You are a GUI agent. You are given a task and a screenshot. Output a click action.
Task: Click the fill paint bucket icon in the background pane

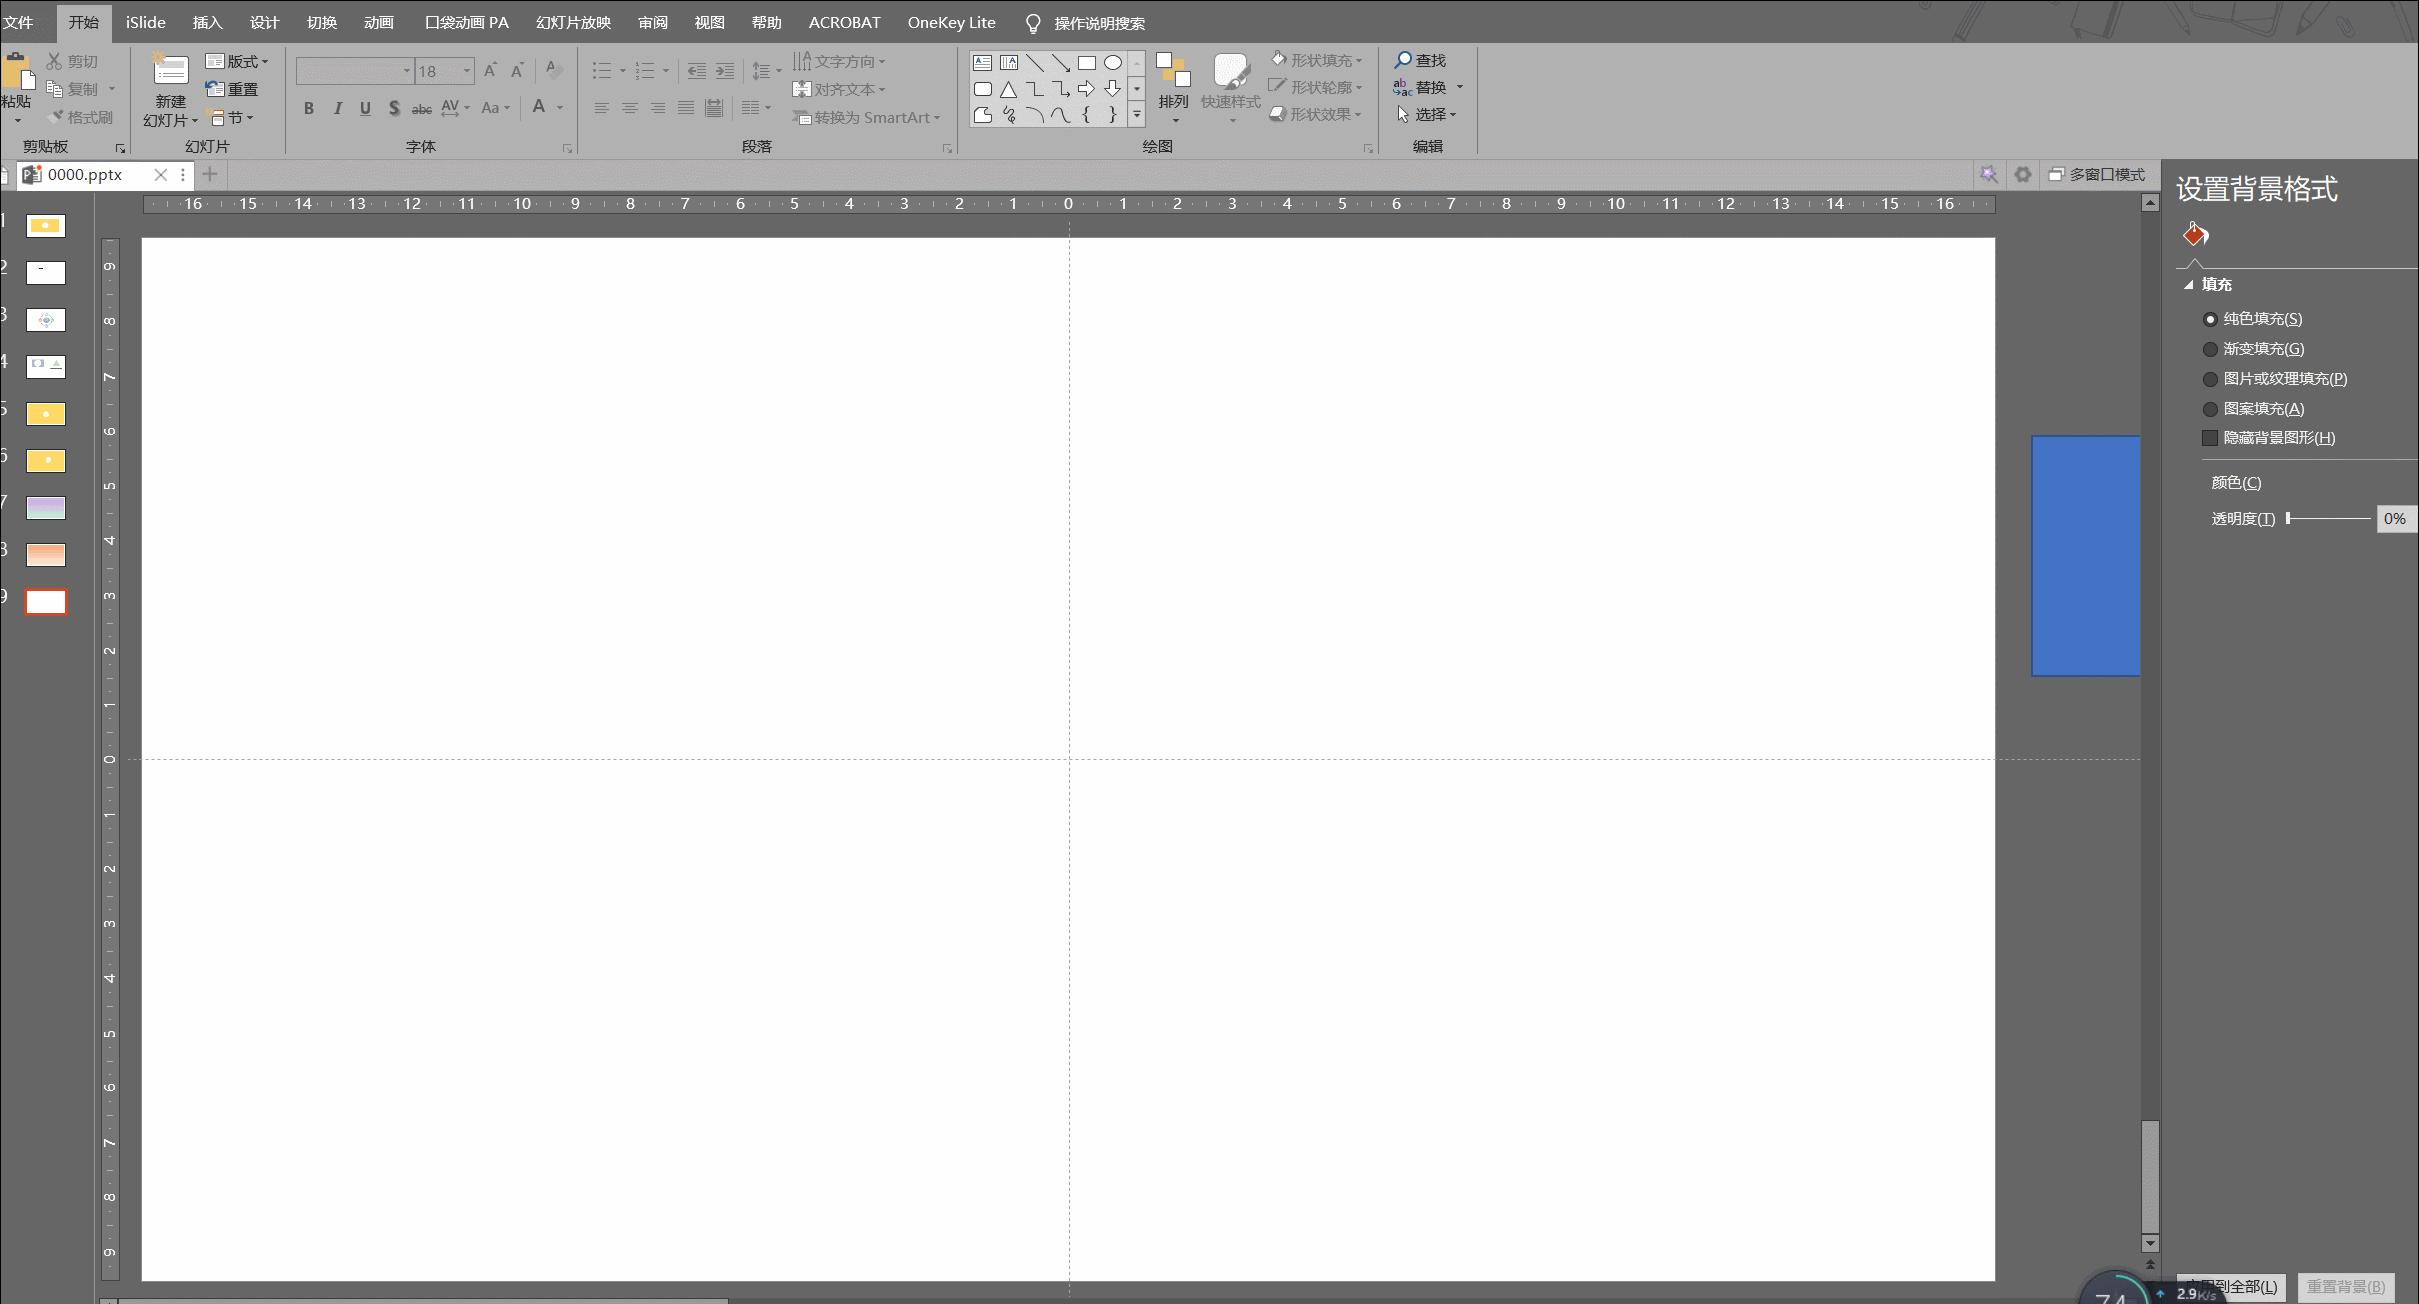pyautogui.click(x=2195, y=235)
